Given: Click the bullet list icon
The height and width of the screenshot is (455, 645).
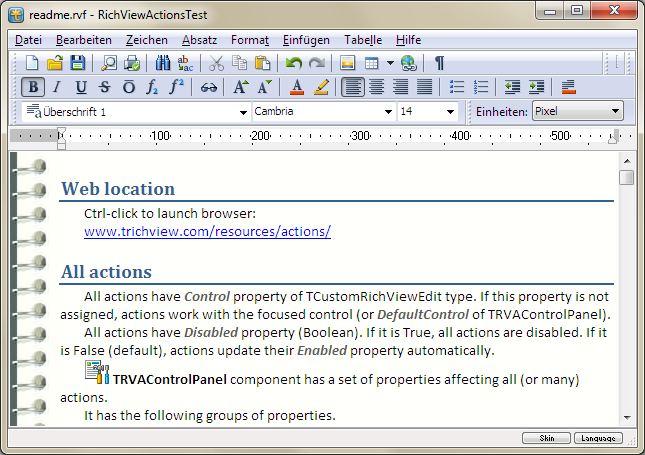Looking at the screenshot, I should (x=457, y=87).
